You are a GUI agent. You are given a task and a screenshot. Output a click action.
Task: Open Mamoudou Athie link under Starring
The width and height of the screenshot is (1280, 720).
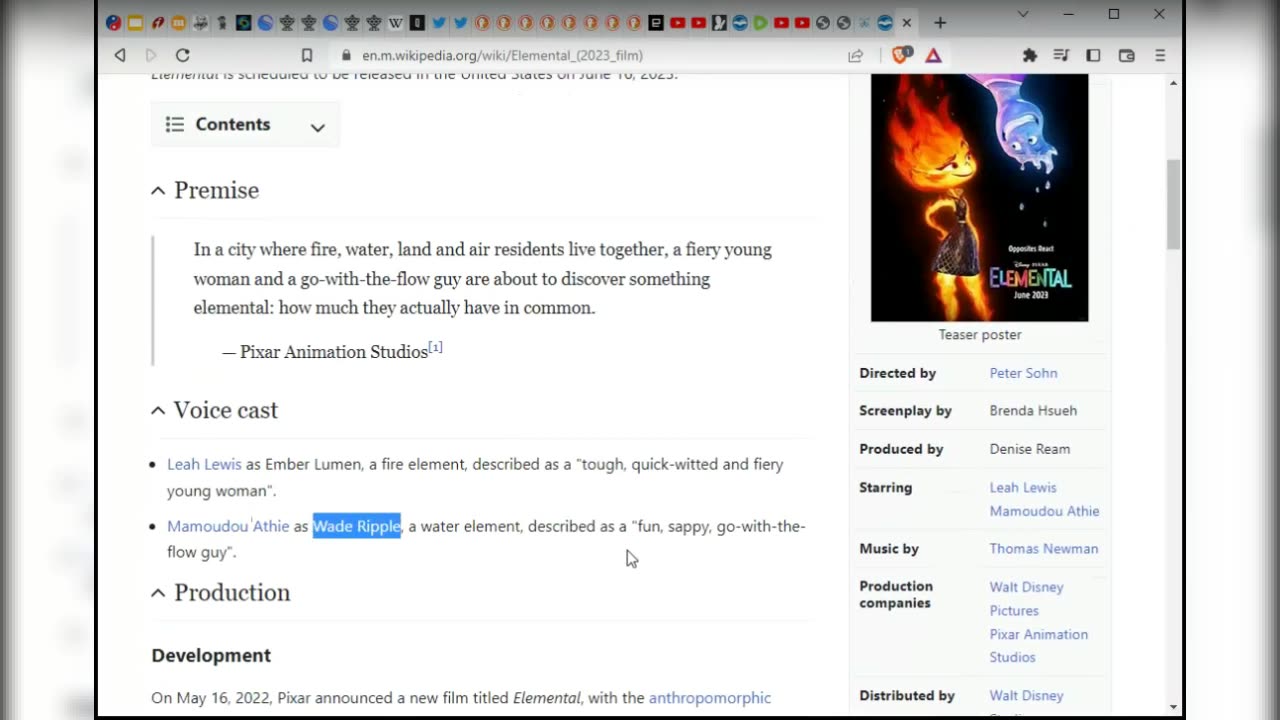pos(1044,511)
